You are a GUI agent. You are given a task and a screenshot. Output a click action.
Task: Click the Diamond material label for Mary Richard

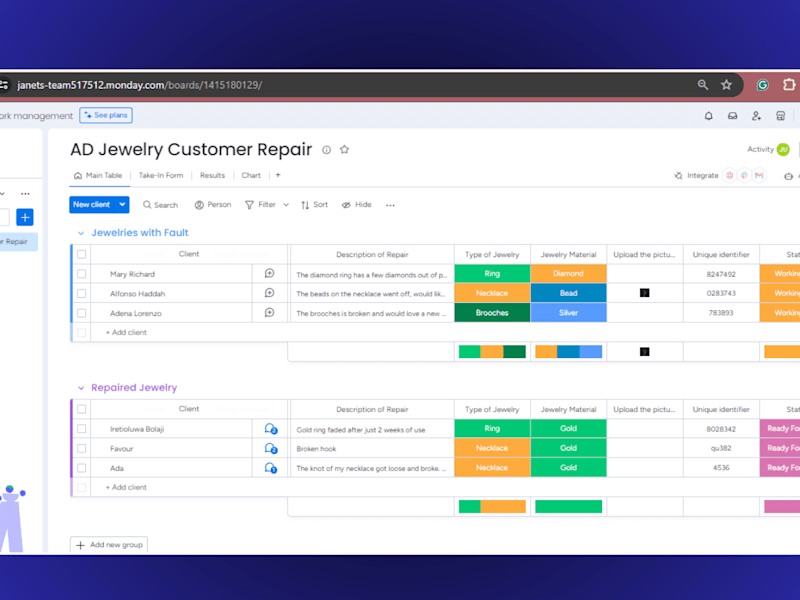click(568, 273)
